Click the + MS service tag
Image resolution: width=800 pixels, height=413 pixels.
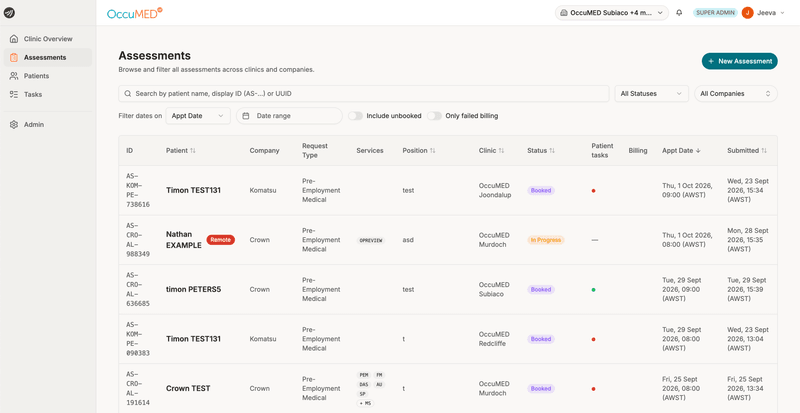point(365,403)
